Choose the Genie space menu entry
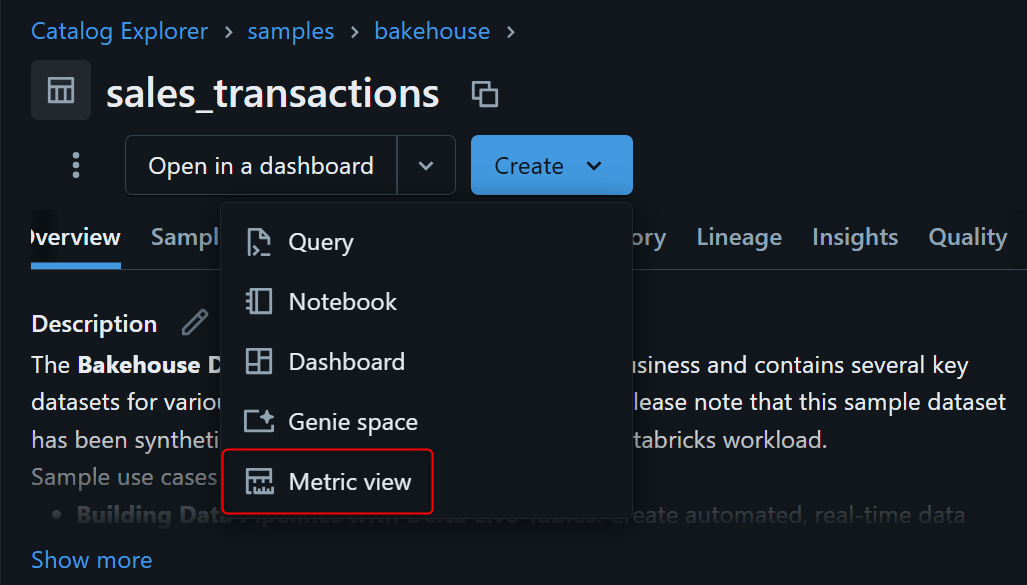This screenshot has width=1027, height=585. pos(353,422)
